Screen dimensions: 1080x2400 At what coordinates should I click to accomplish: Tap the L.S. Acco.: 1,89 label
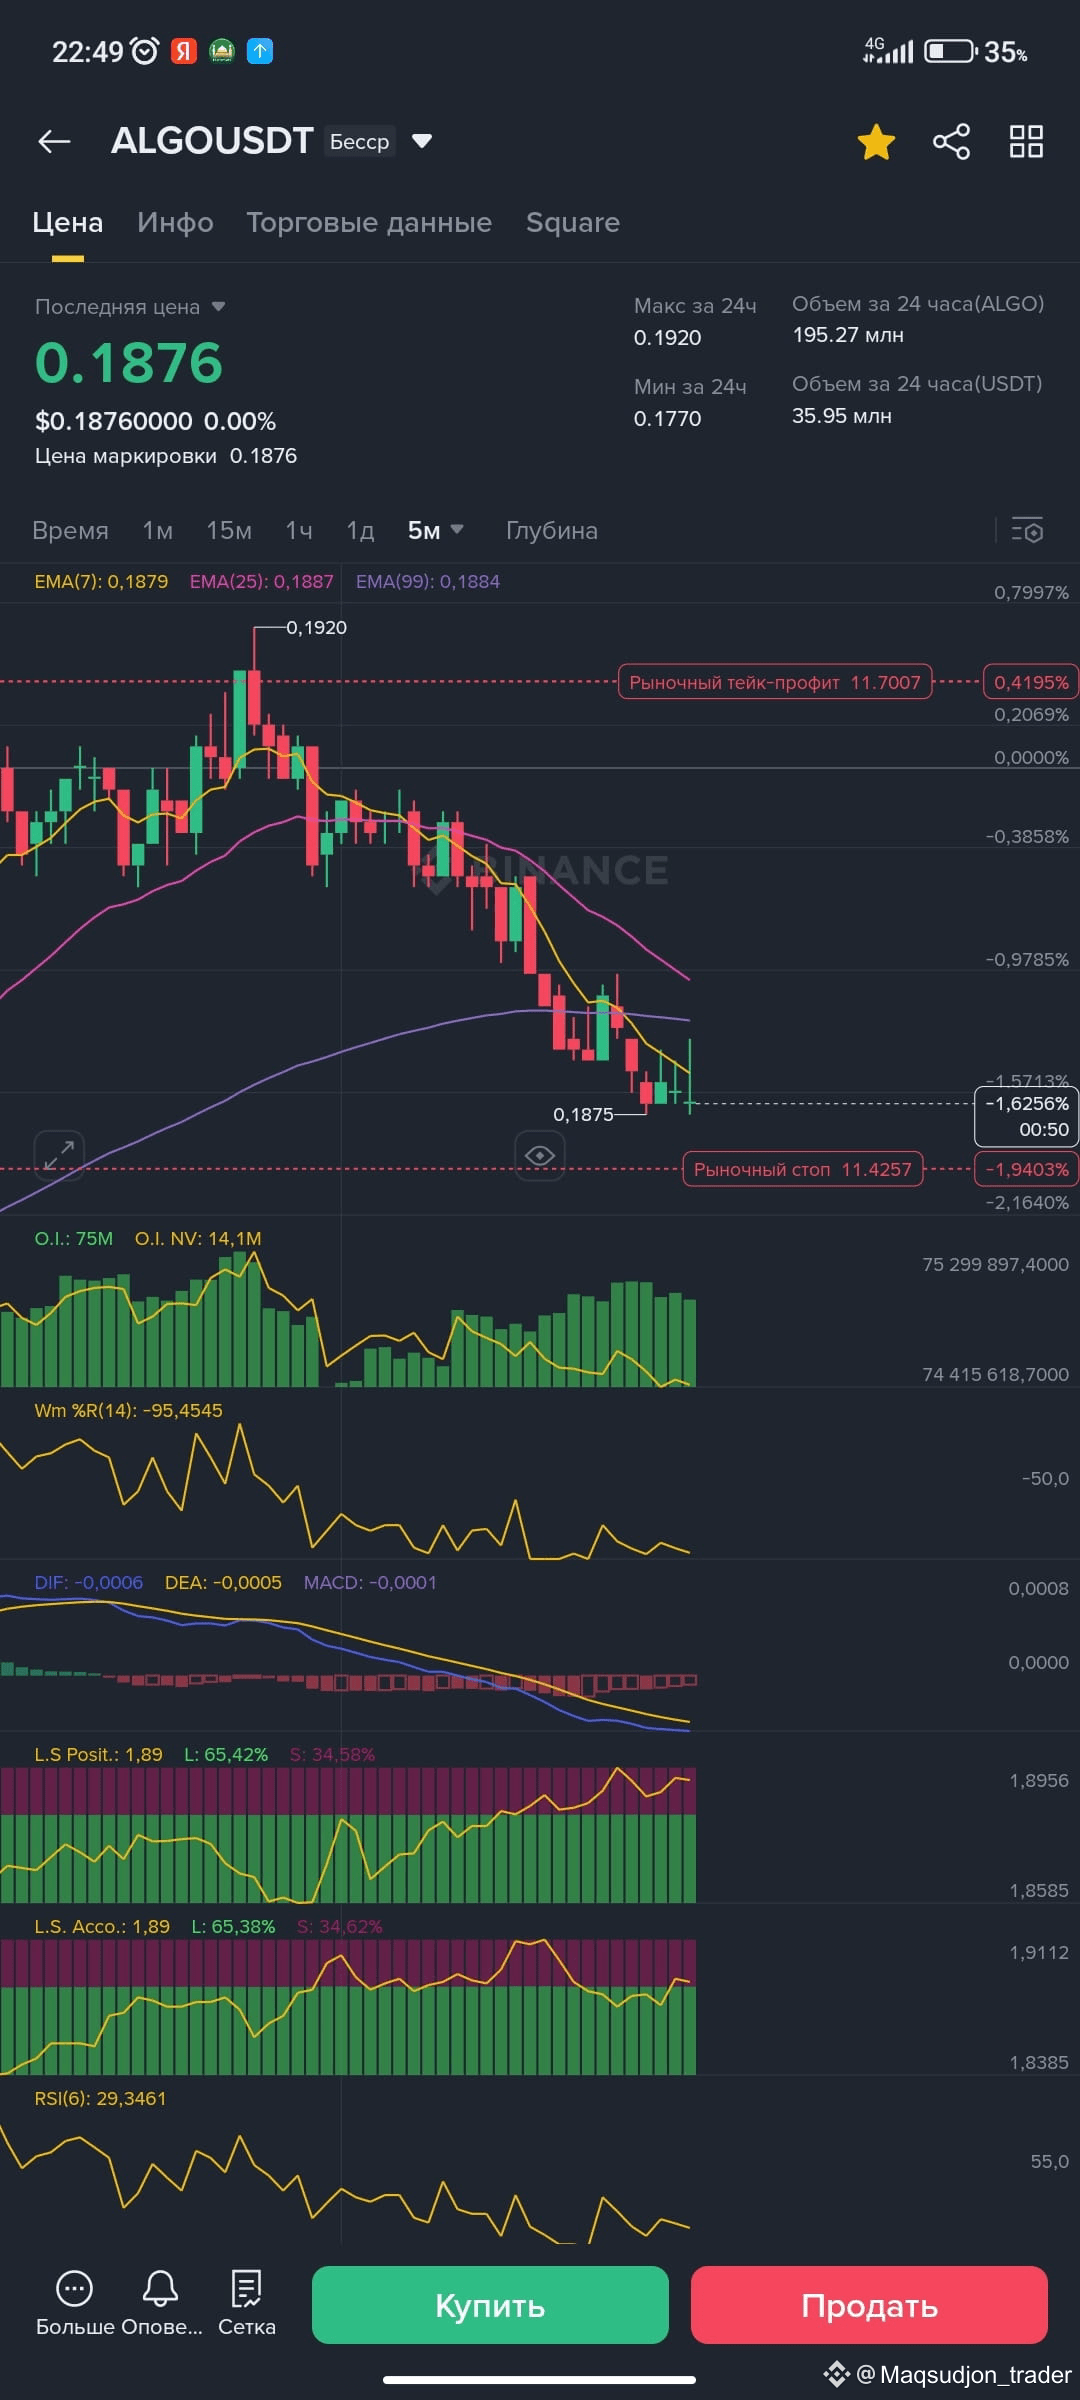pyautogui.click(x=102, y=1926)
